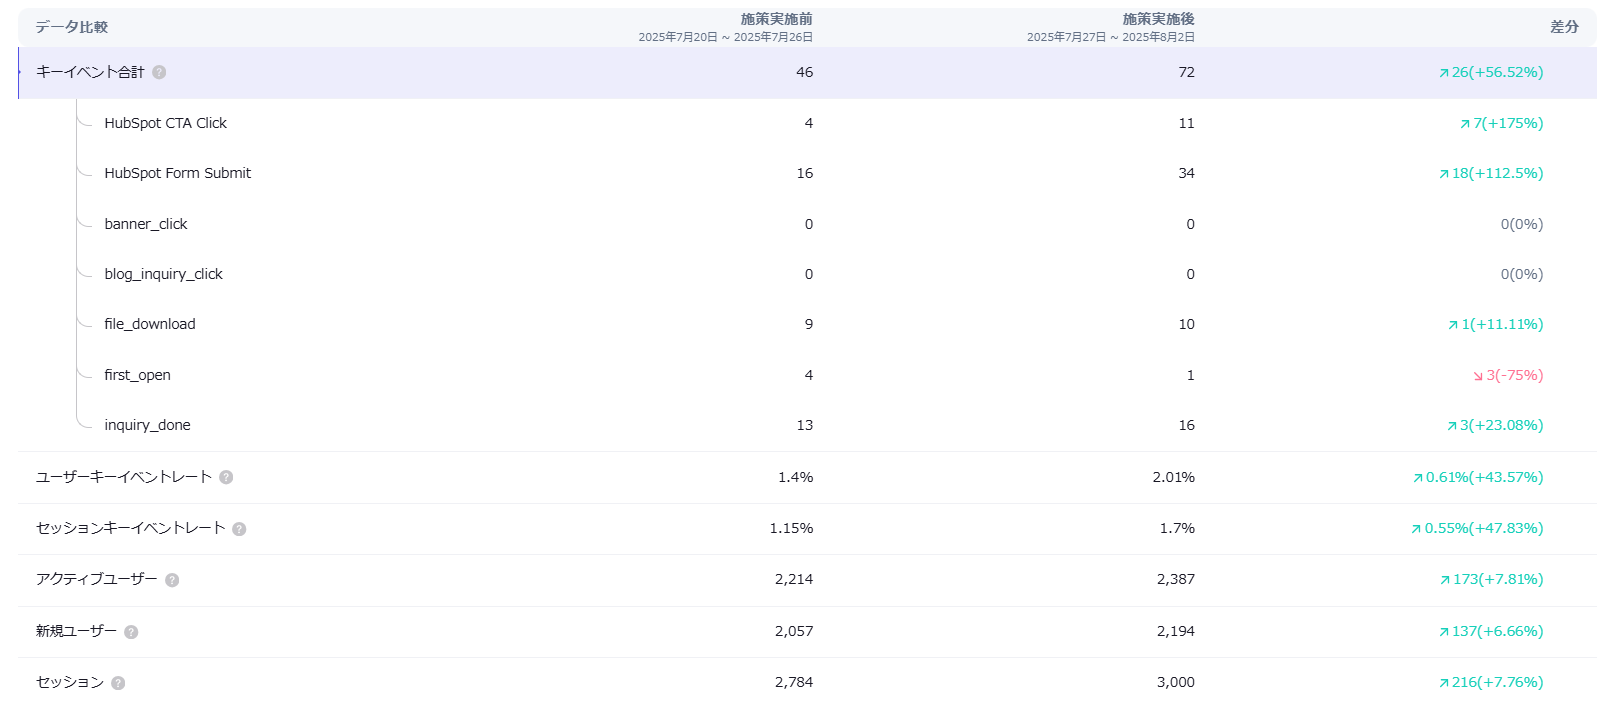The width and height of the screenshot is (1611, 702).
Task: Click help icon next to アクティブユーザー
Action: [x=172, y=580]
